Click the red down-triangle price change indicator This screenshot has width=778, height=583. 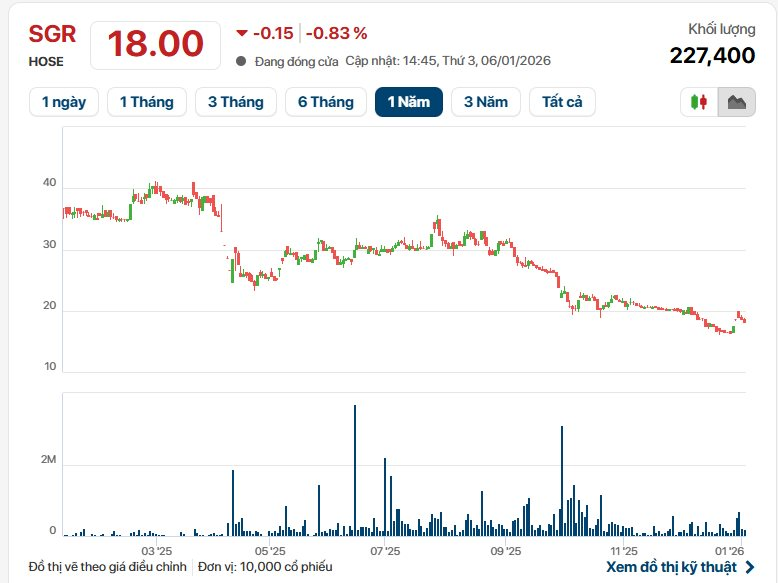point(241,33)
